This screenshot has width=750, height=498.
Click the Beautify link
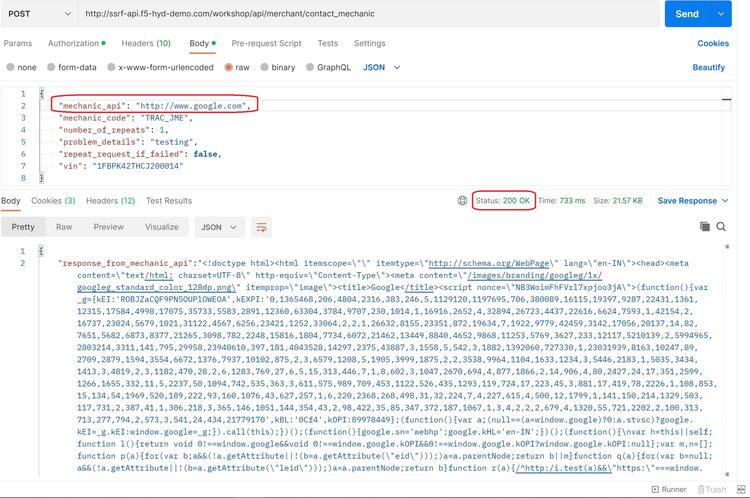click(x=708, y=67)
